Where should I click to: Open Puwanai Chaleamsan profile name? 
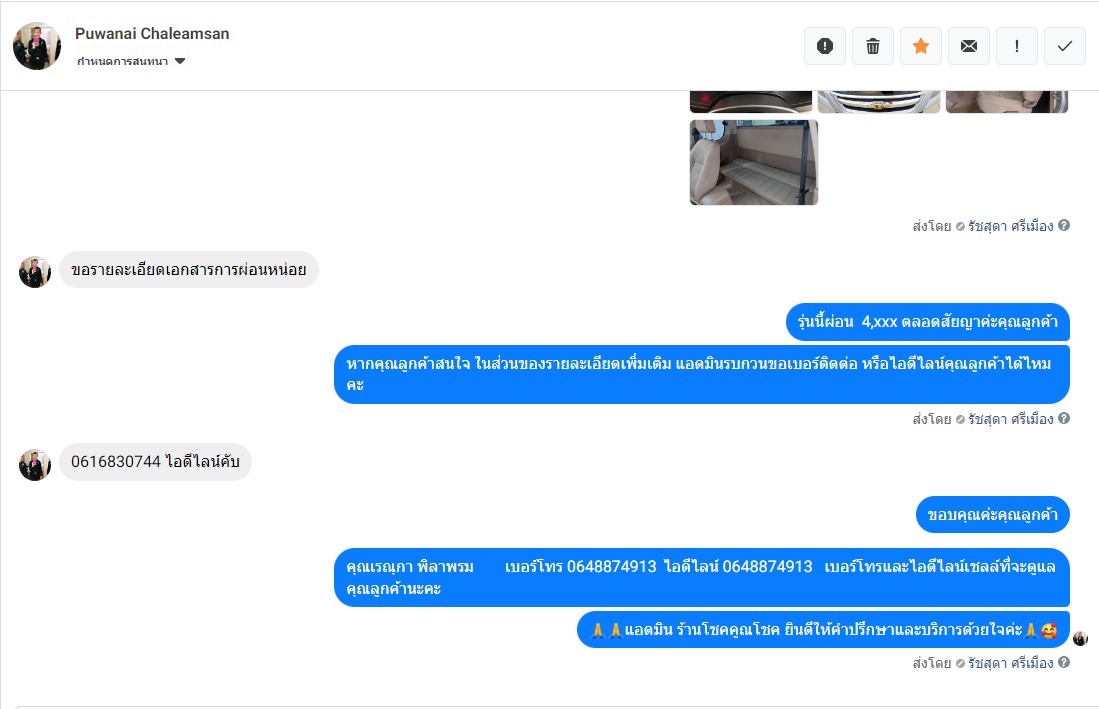click(152, 34)
